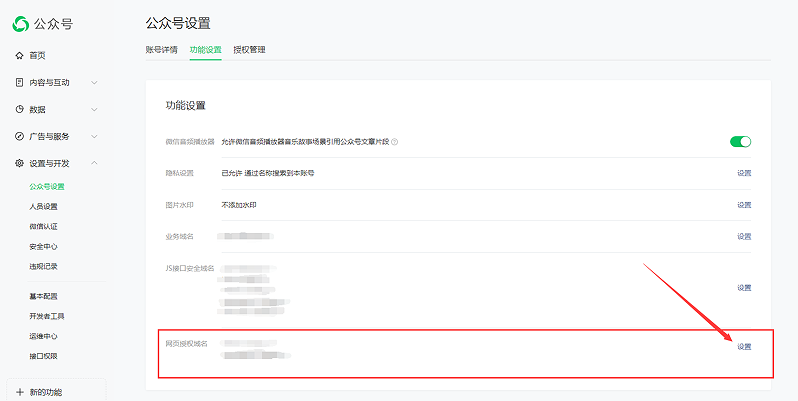Click the help question mark next to 微信音频播放器 description
798x401 pixels.
point(394,142)
